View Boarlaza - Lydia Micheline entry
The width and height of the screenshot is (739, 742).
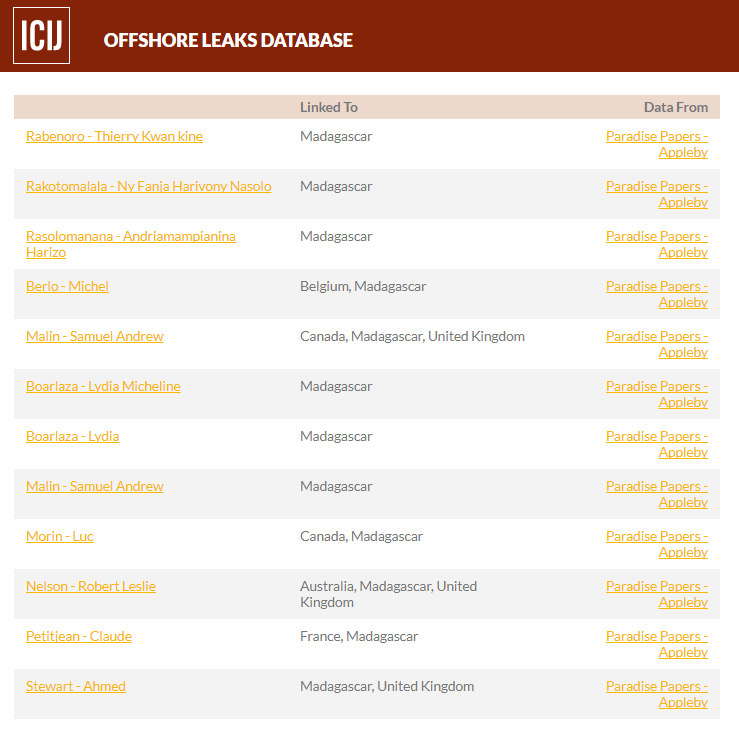click(103, 387)
